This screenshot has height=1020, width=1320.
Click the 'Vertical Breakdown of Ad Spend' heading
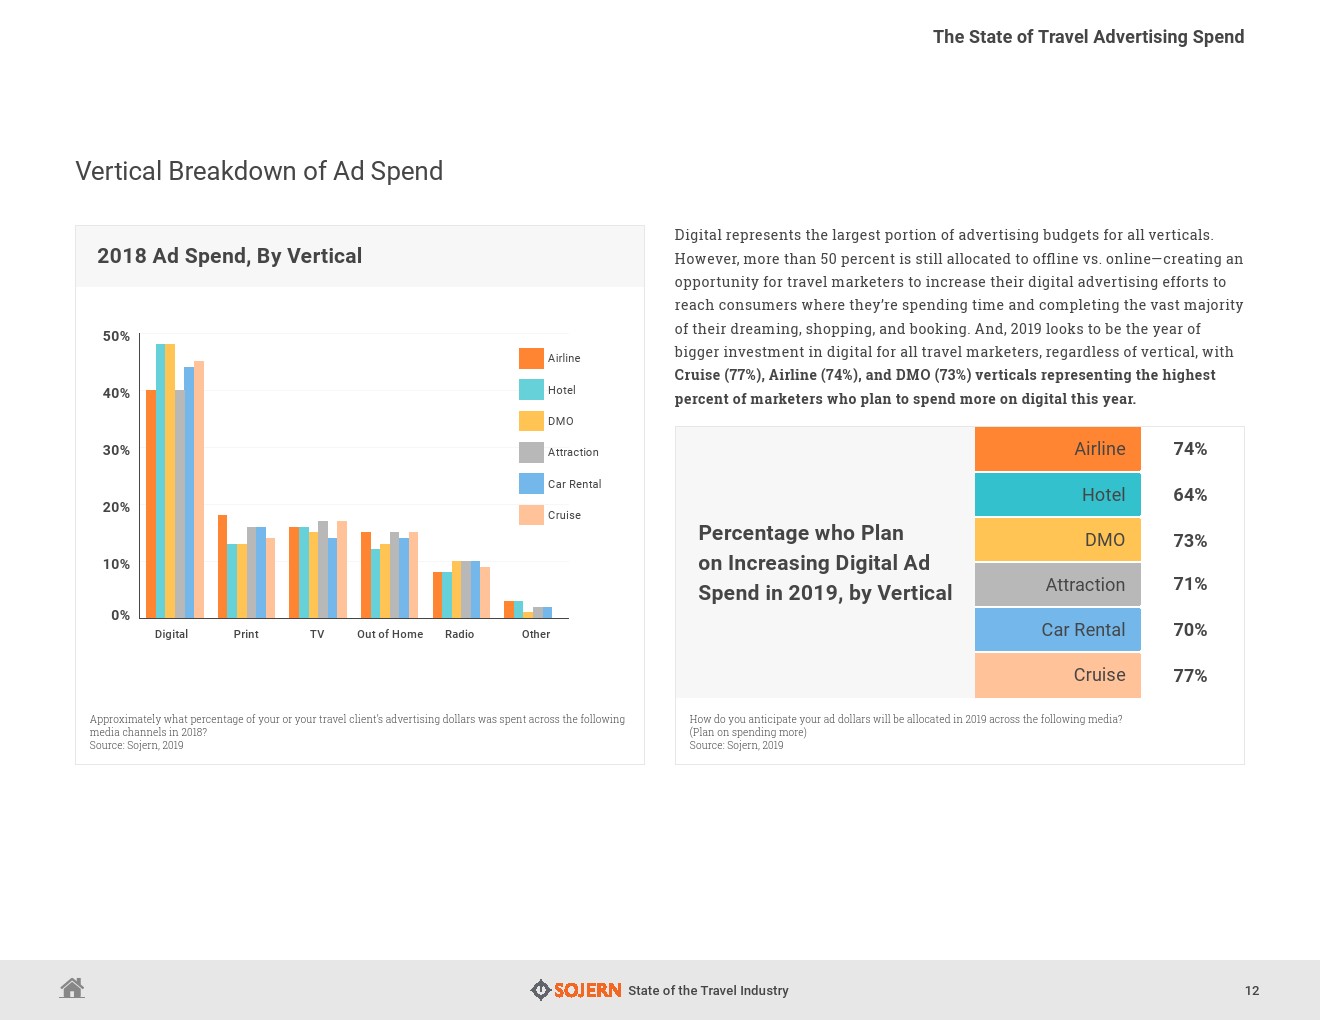(x=259, y=171)
